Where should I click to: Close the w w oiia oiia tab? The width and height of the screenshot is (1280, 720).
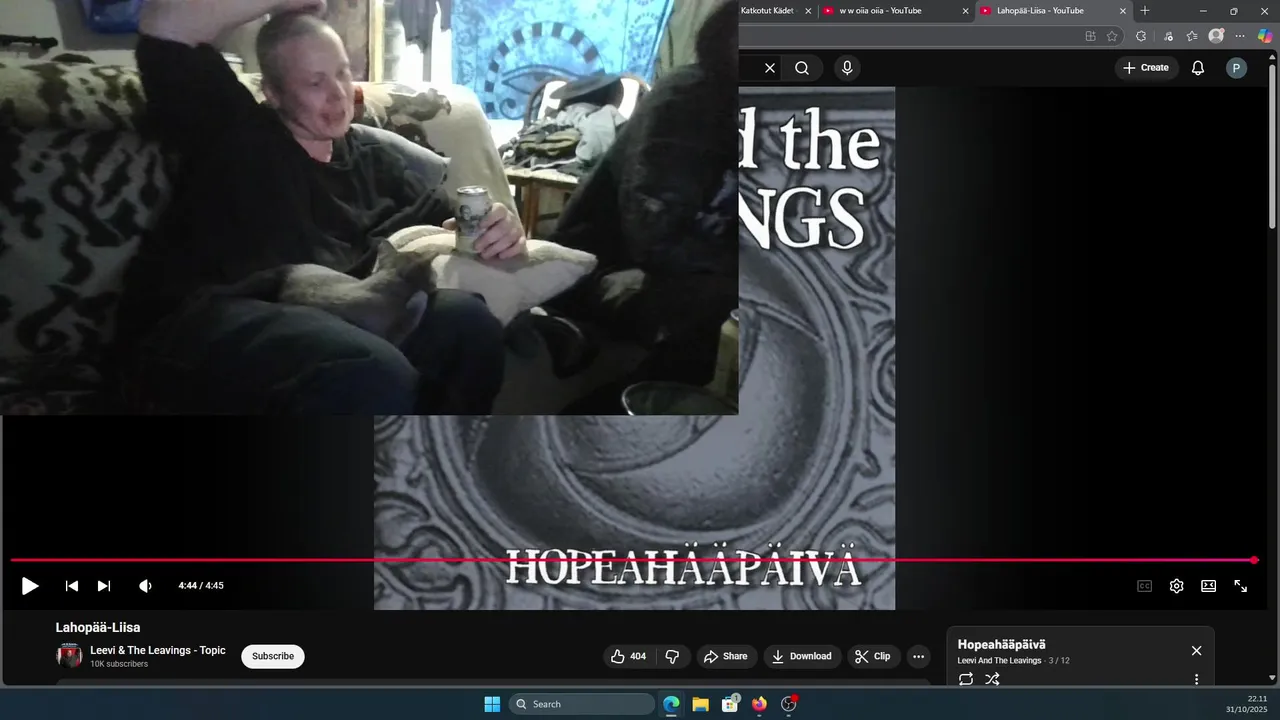[x=966, y=11]
